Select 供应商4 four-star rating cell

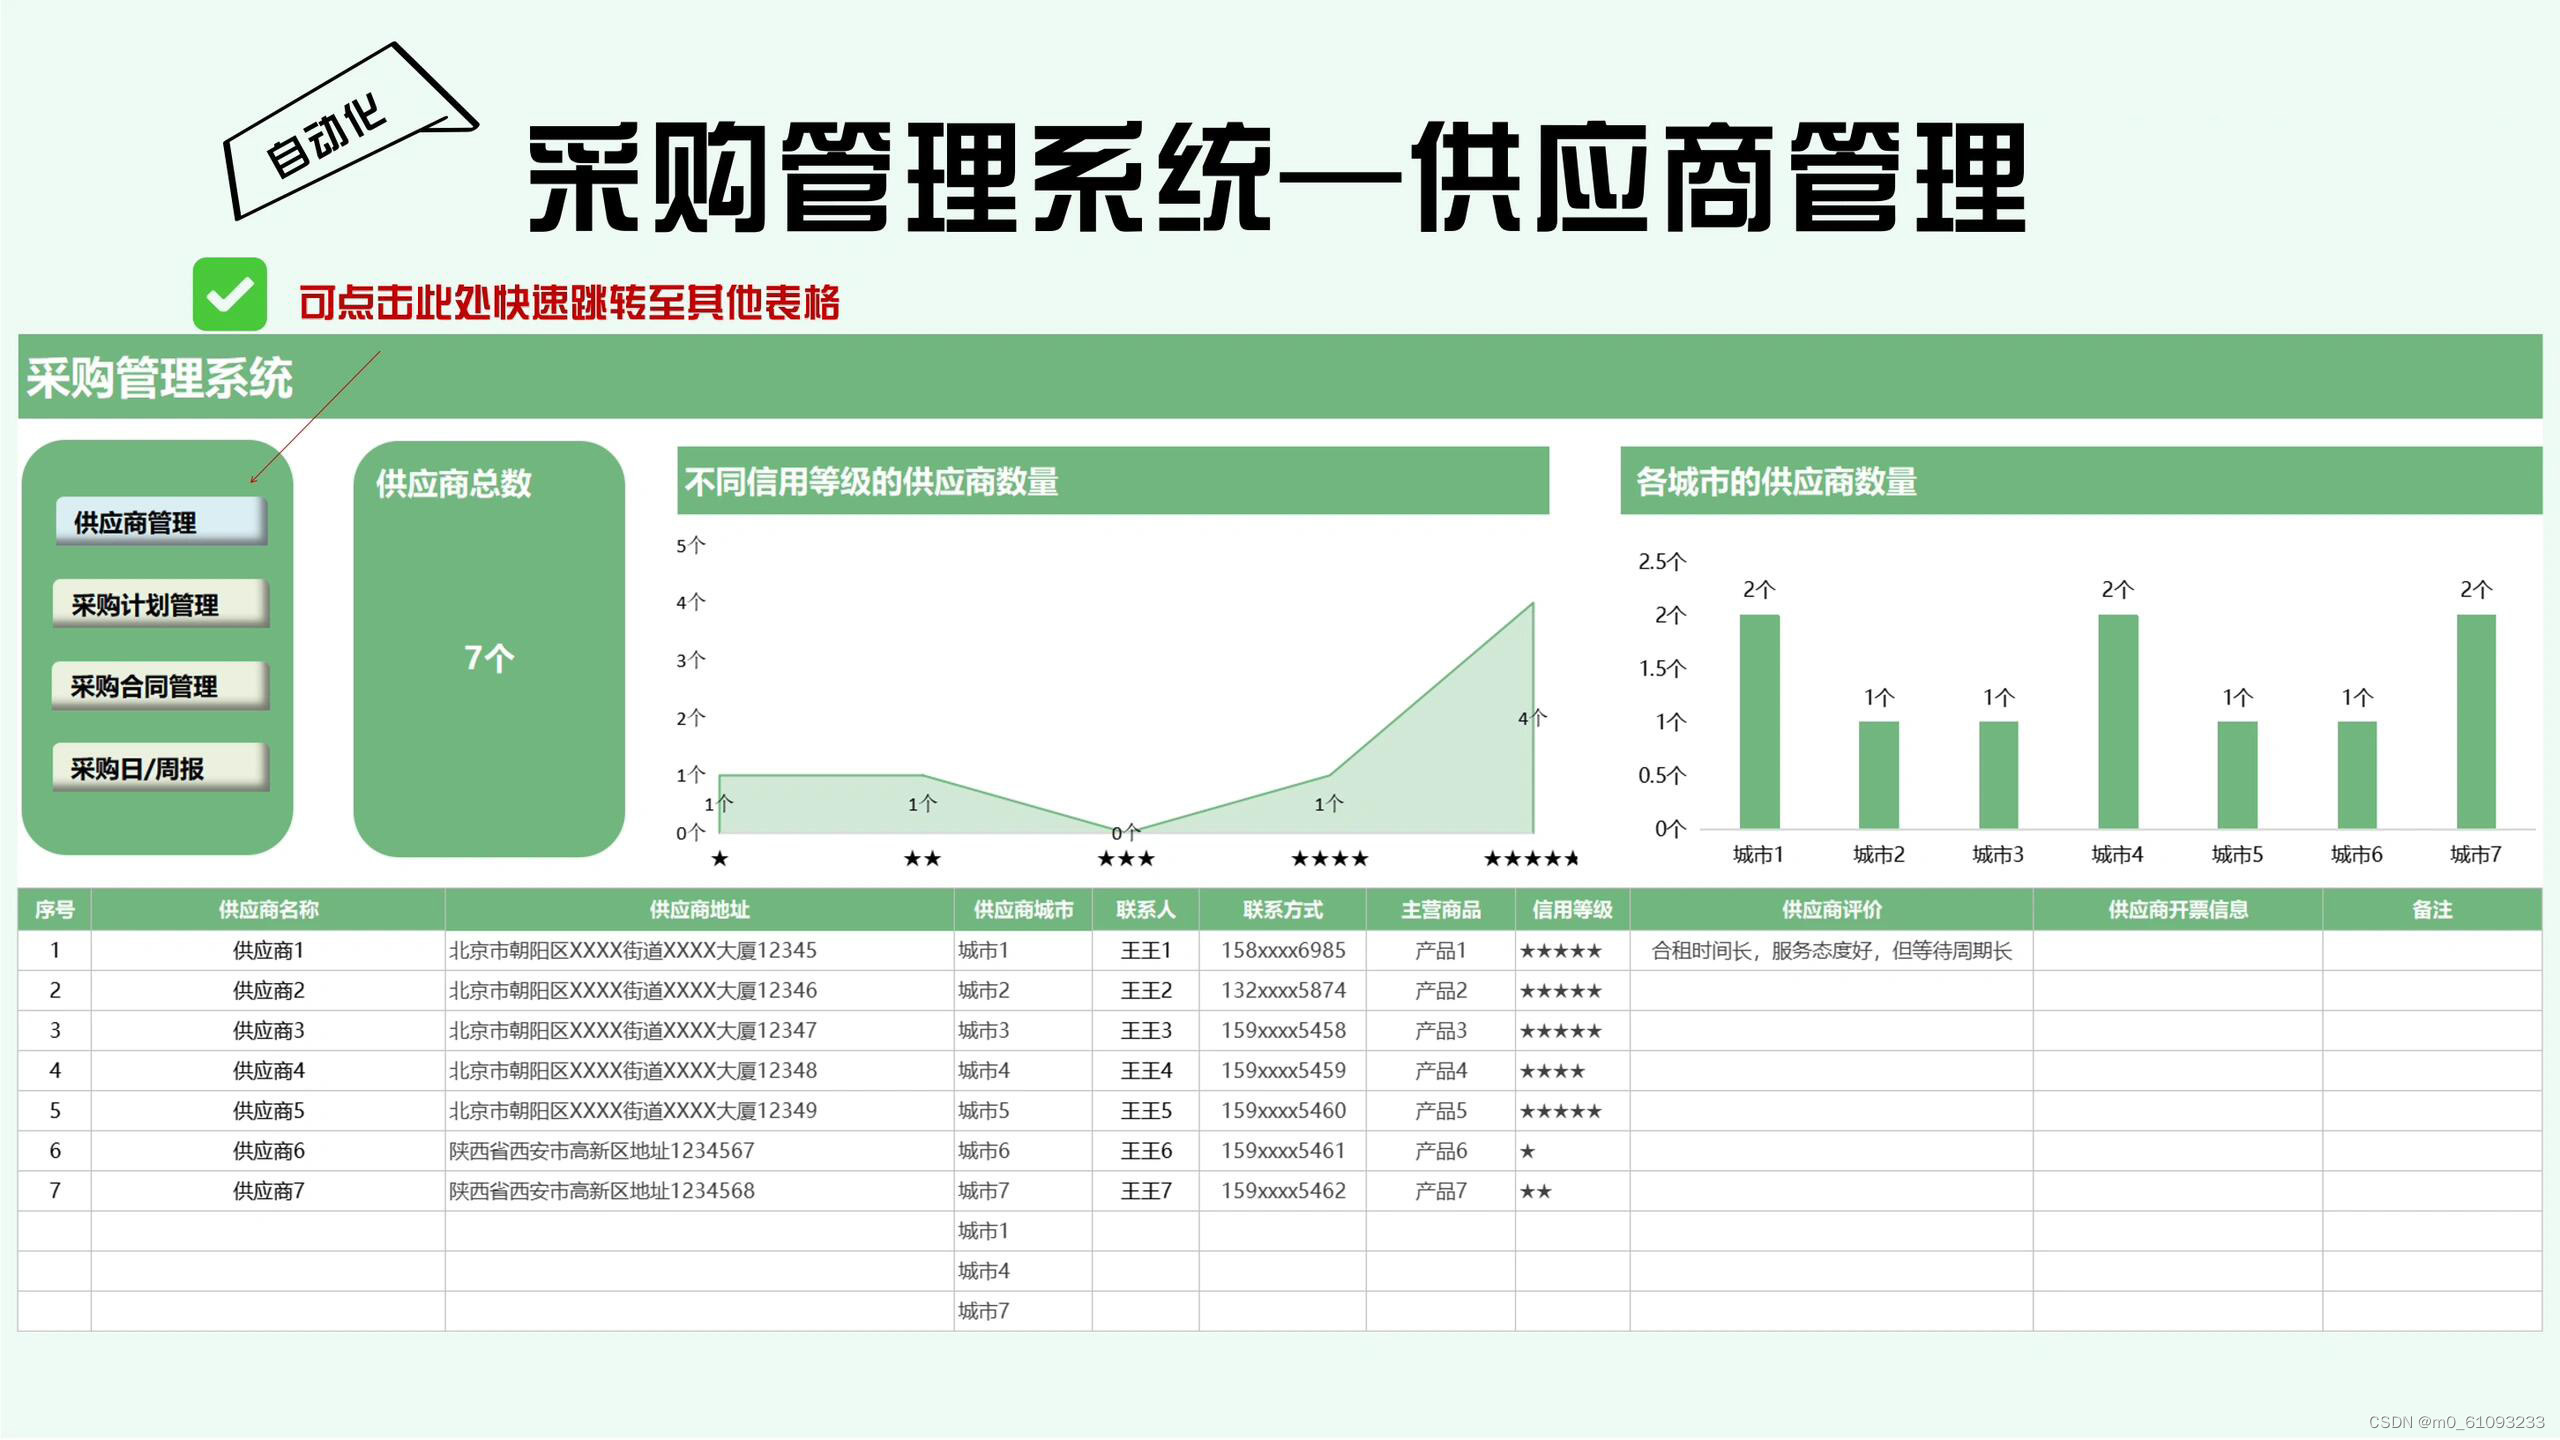pyautogui.click(x=1552, y=1071)
